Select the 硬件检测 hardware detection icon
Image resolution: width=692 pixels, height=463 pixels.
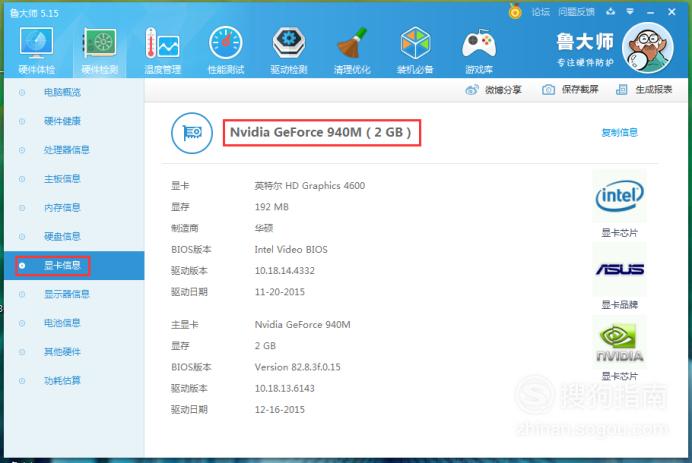click(x=100, y=50)
